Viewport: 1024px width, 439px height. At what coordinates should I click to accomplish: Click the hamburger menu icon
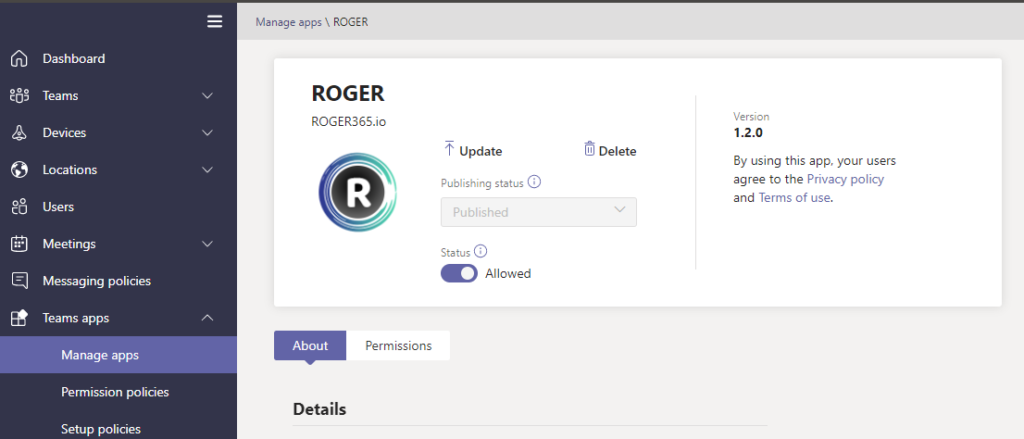point(214,21)
